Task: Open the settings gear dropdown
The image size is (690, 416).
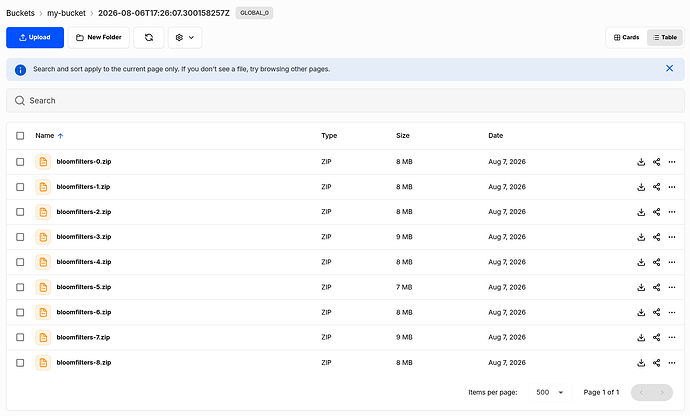Action: (x=185, y=37)
